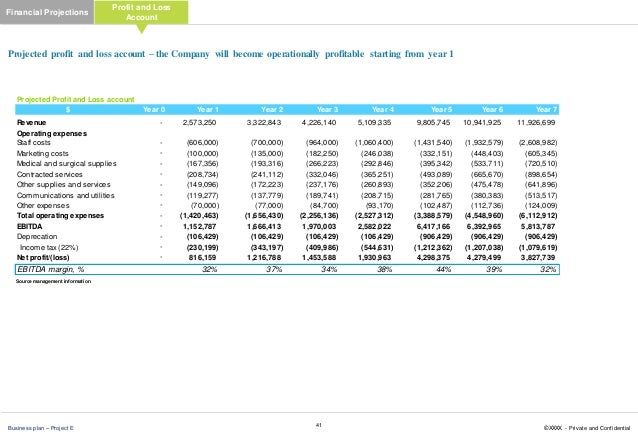Image resolution: width=638 pixels, height=442 pixels.
Task: Click the Contracted services row label
Action: 49,174
